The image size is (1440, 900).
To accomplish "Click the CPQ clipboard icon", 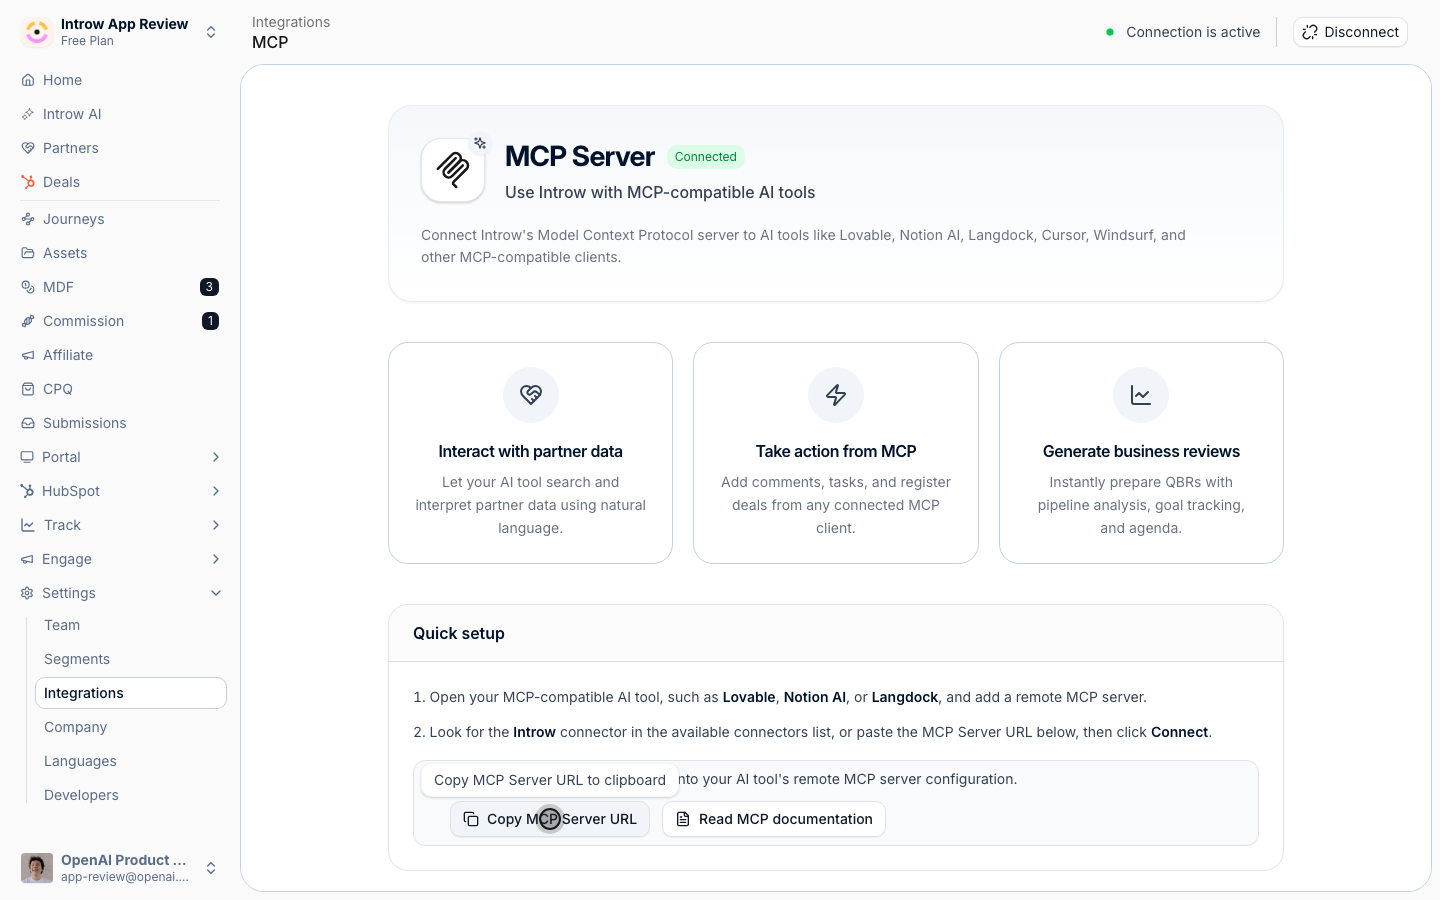I will [28, 389].
